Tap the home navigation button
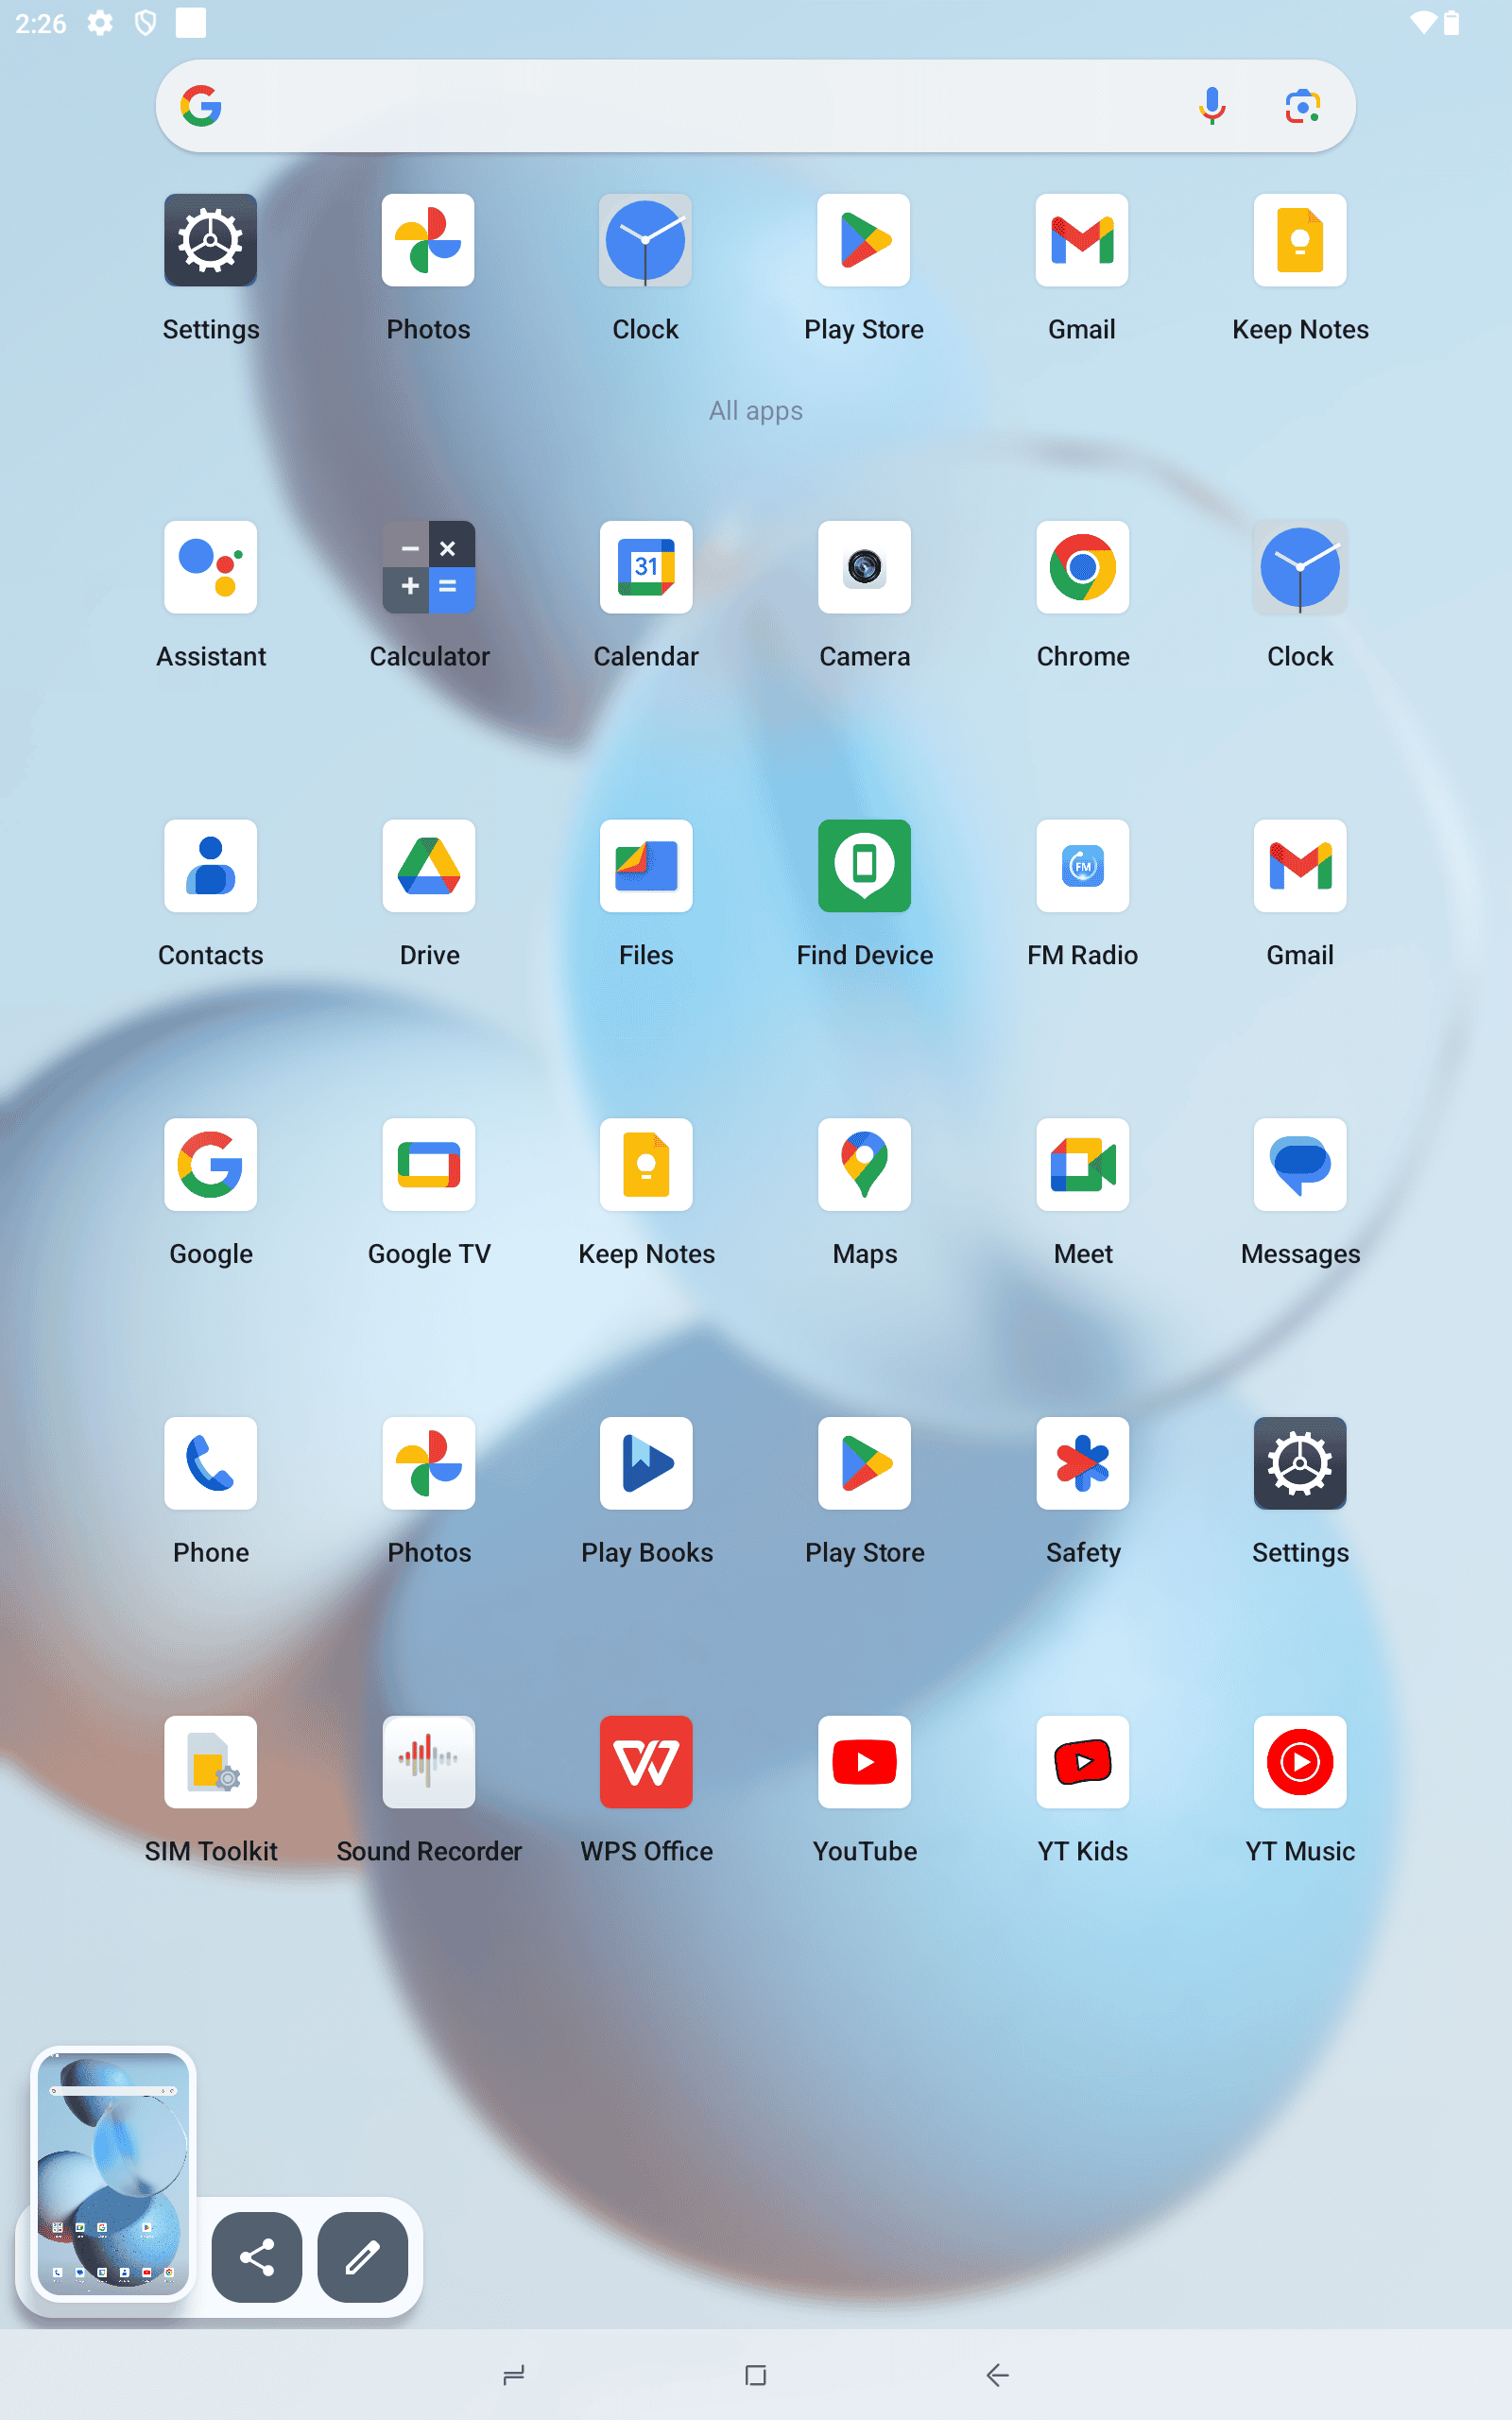 click(756, 2375)
